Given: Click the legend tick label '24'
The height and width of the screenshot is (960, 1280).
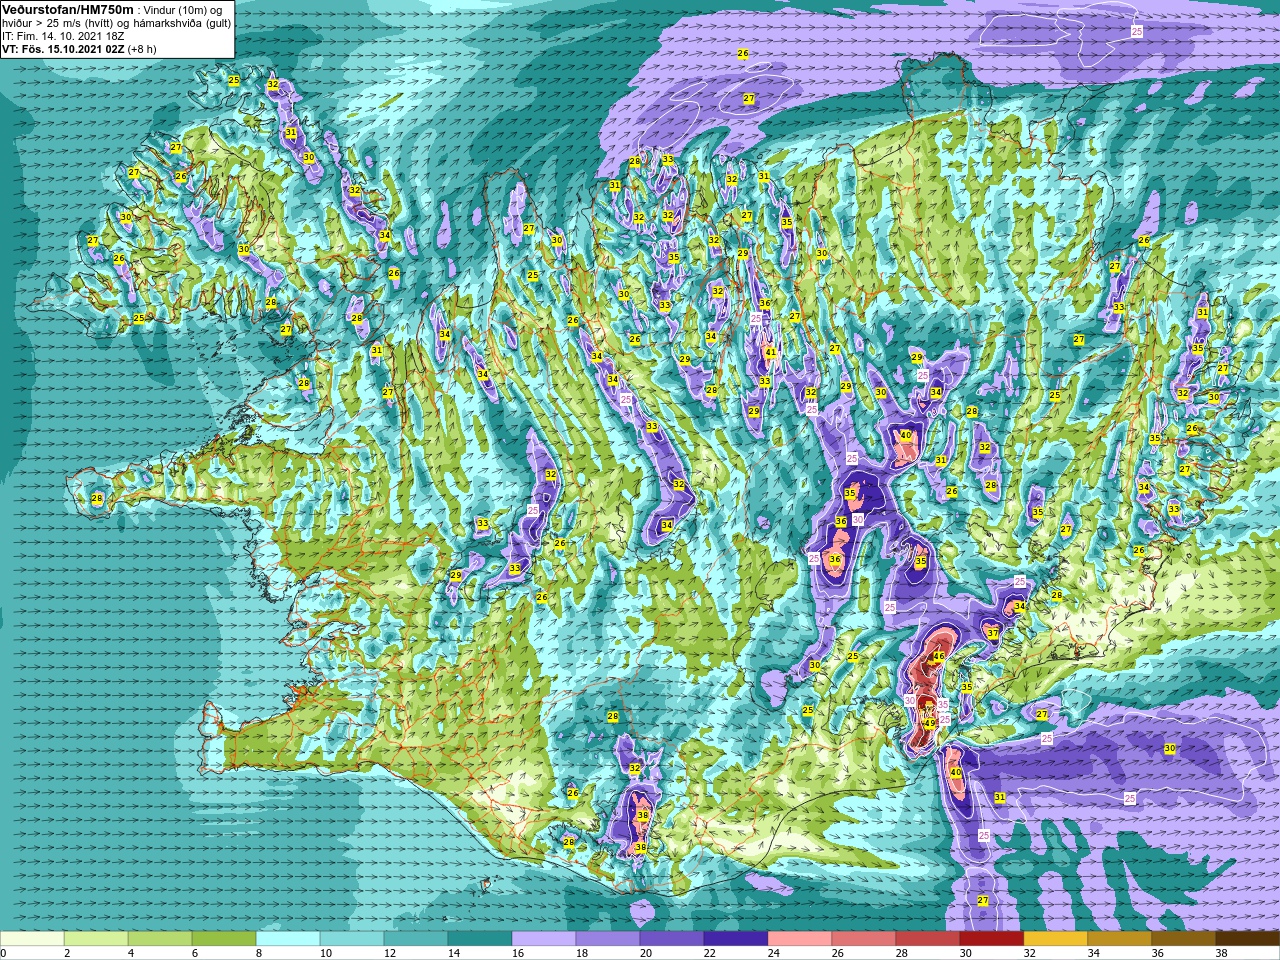Looking at the screenshot, I should coord(773,953).
